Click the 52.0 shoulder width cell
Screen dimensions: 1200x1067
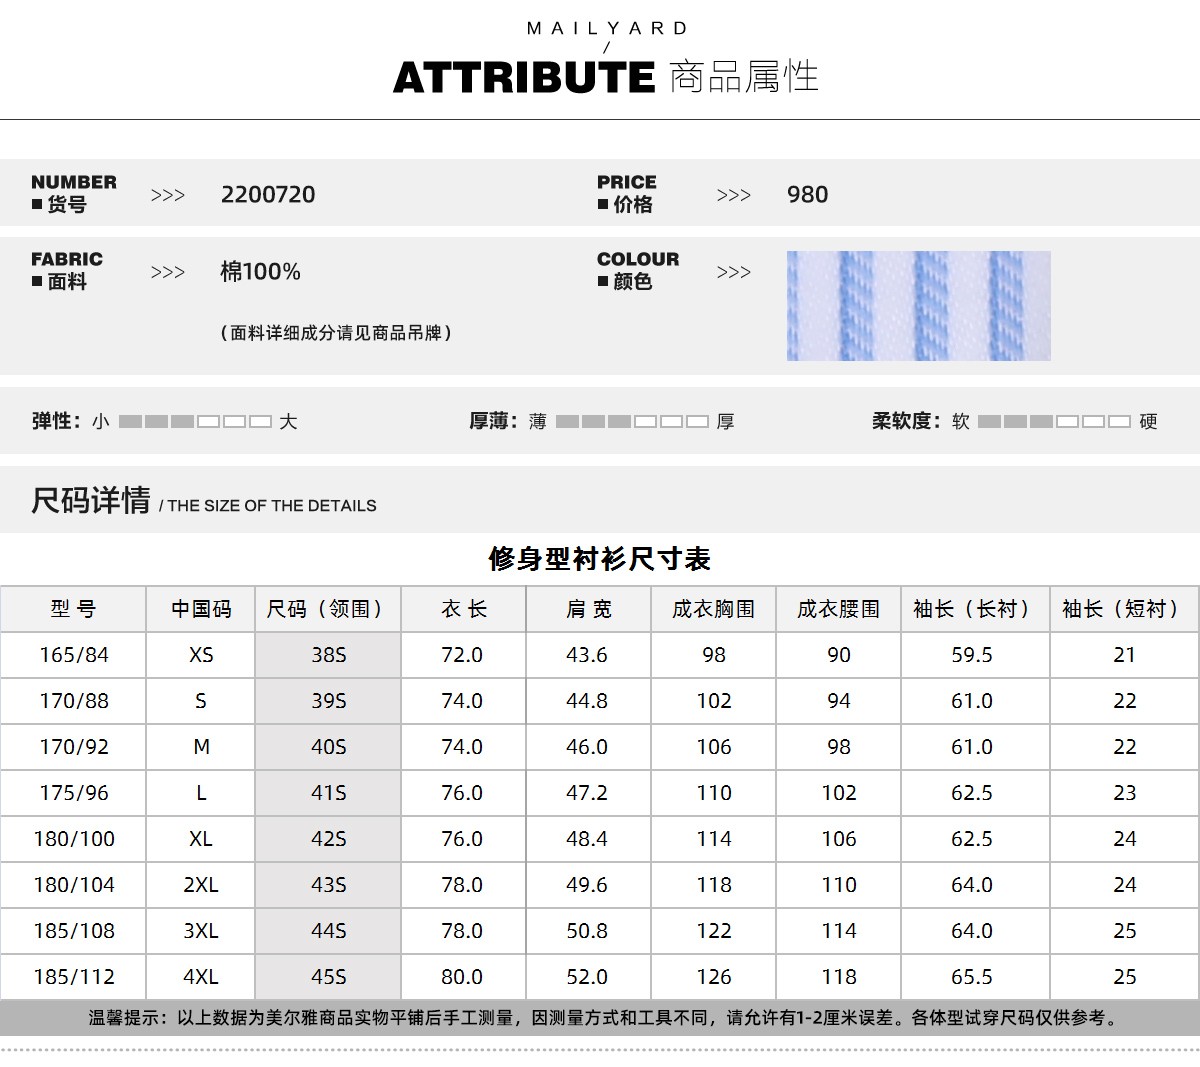588,977
